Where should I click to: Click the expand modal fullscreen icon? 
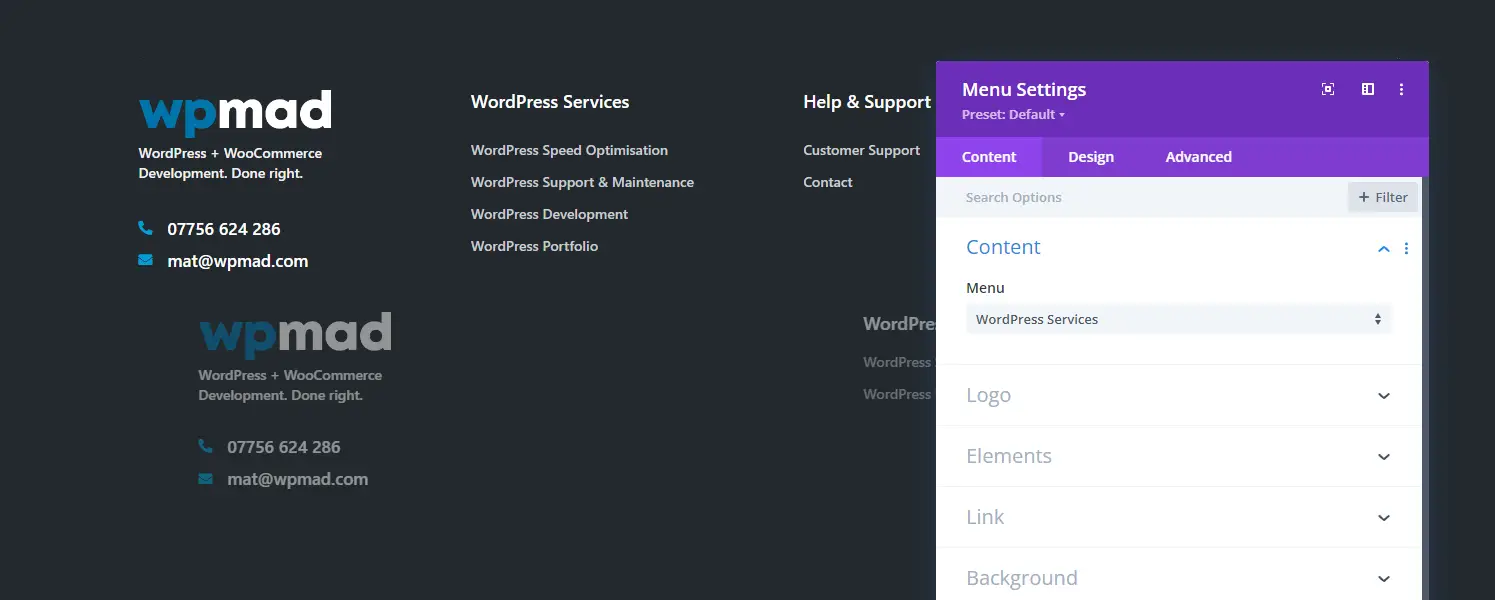click(x=1328, y=89)
